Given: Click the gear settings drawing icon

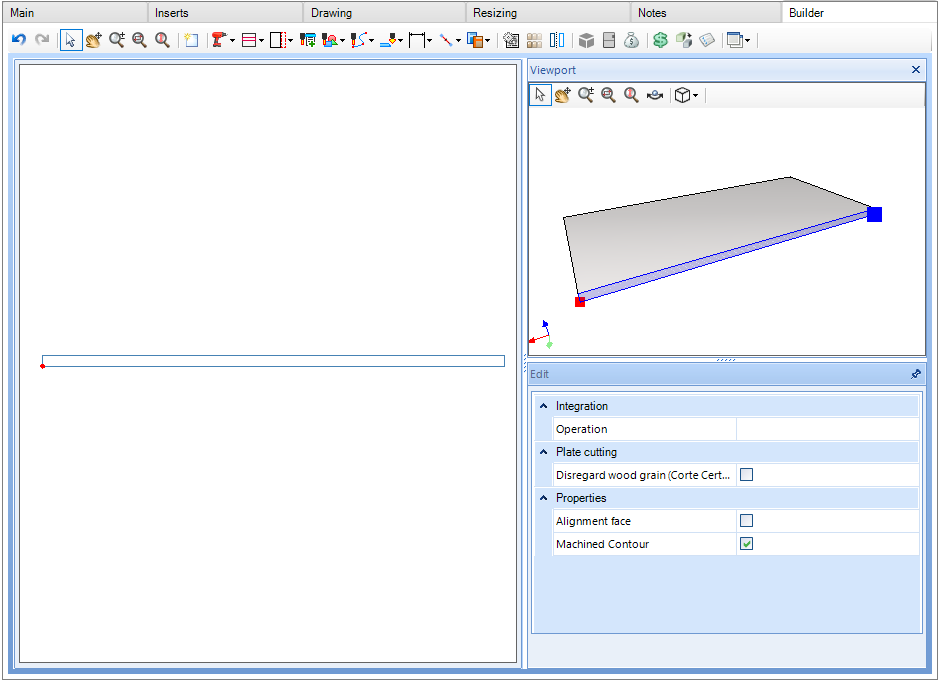Looking at the screenshot, I should pos(511,40).
